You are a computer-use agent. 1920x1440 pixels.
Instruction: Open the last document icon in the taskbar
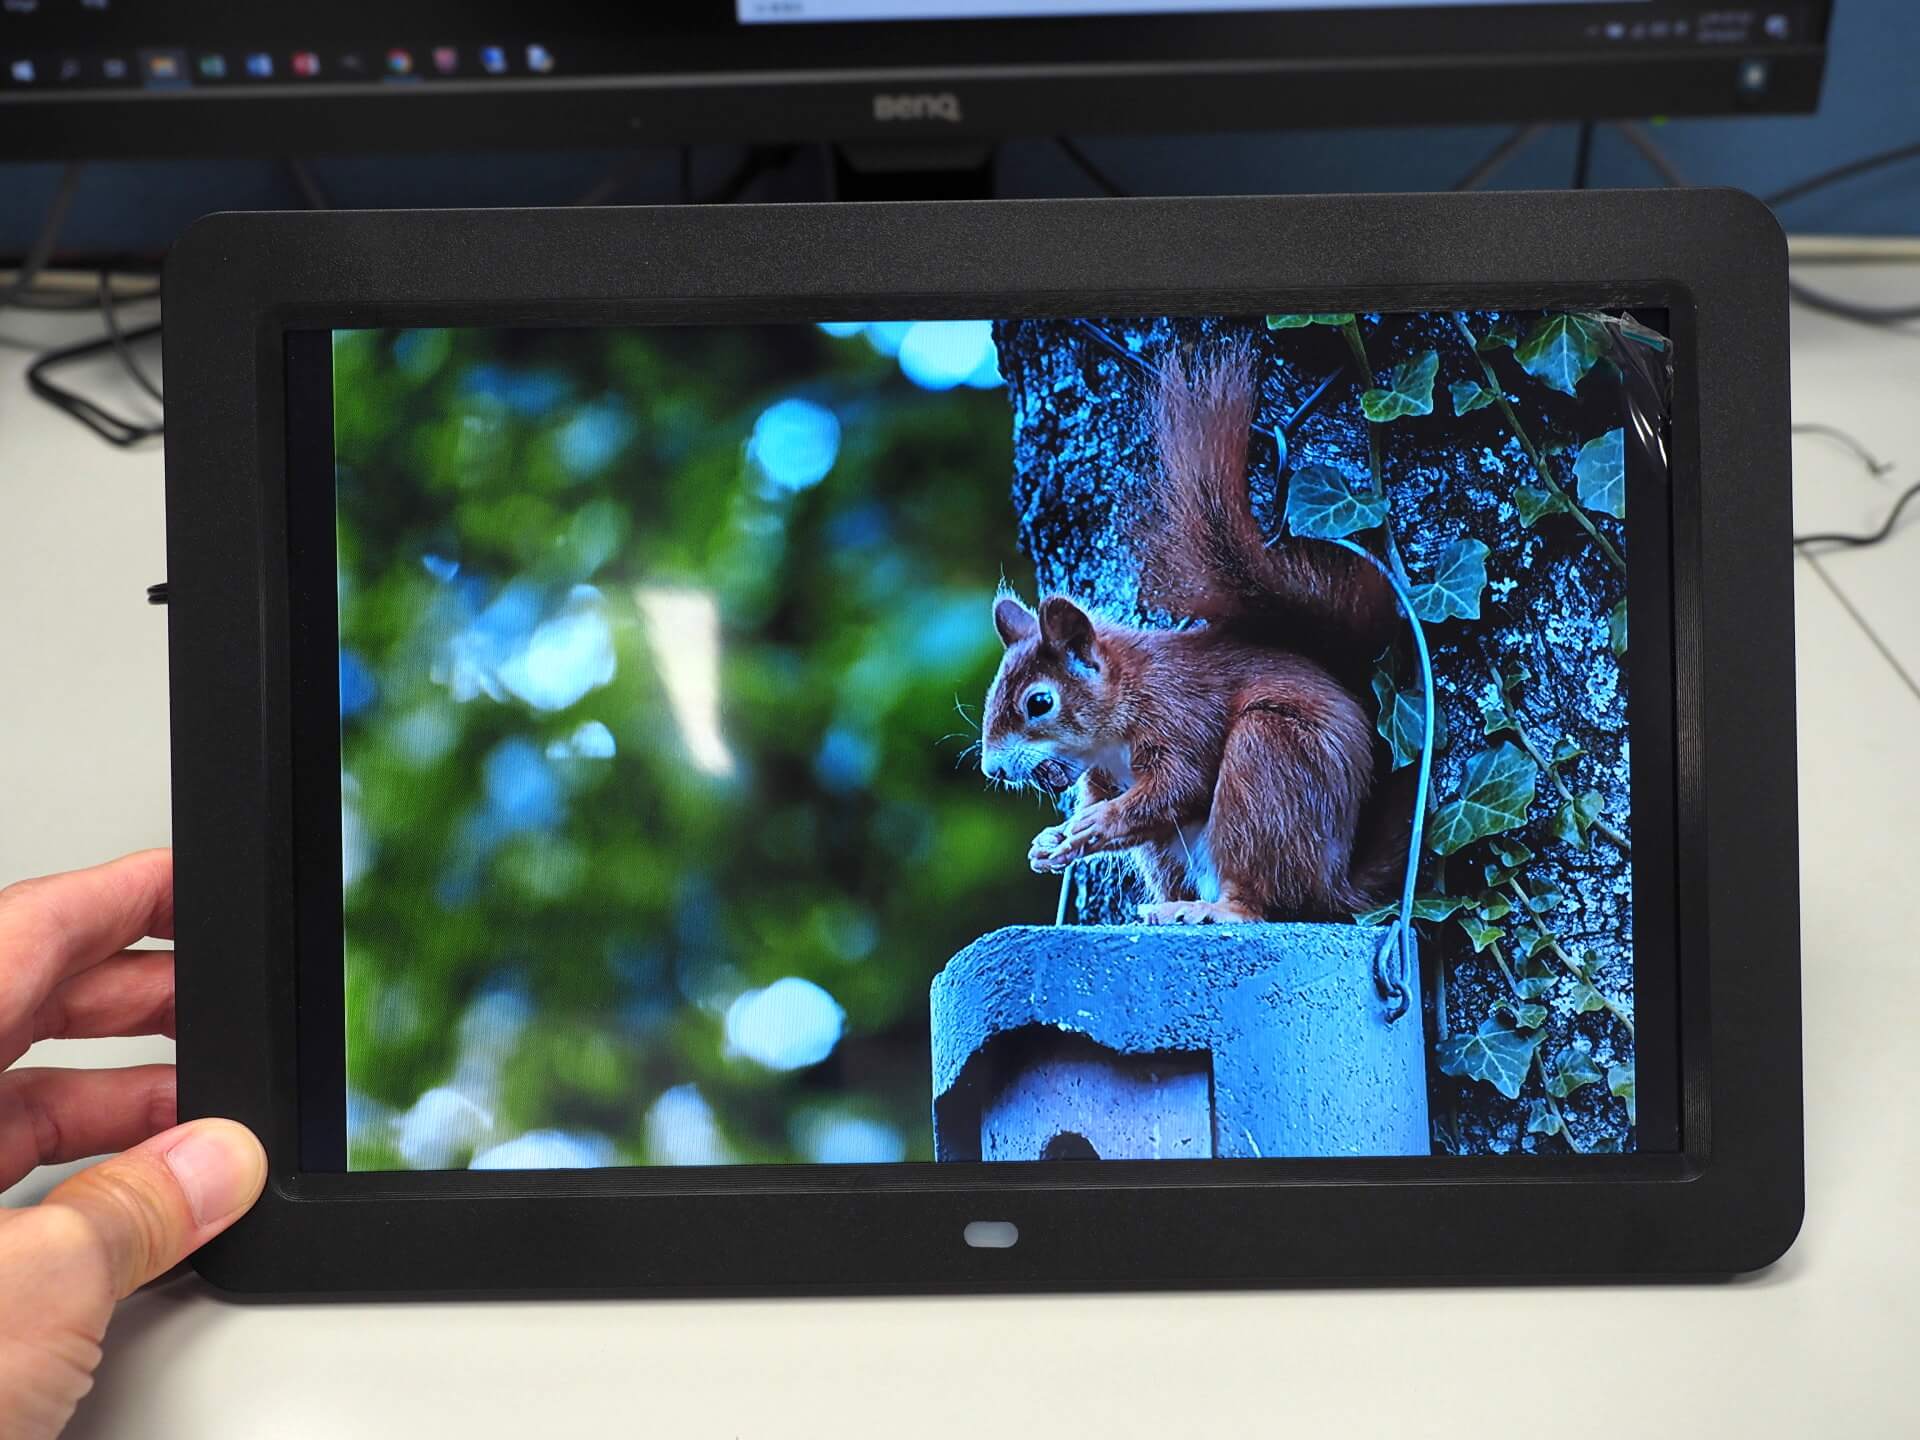point(539,58)
